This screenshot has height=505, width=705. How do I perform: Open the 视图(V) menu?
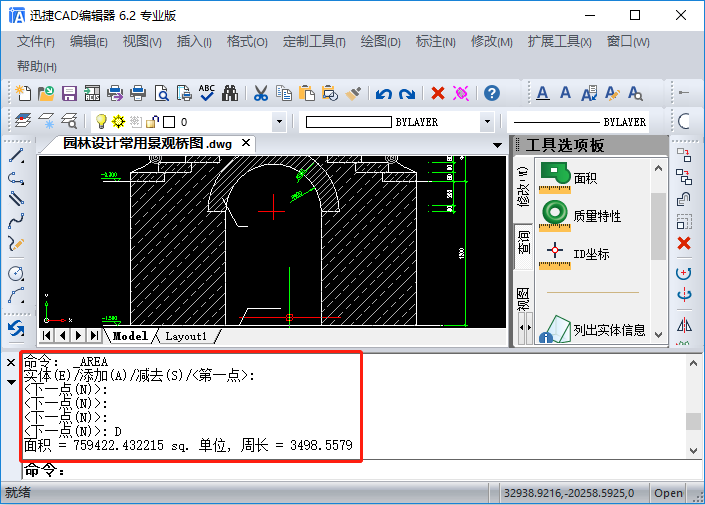click(x=142, y=42)
